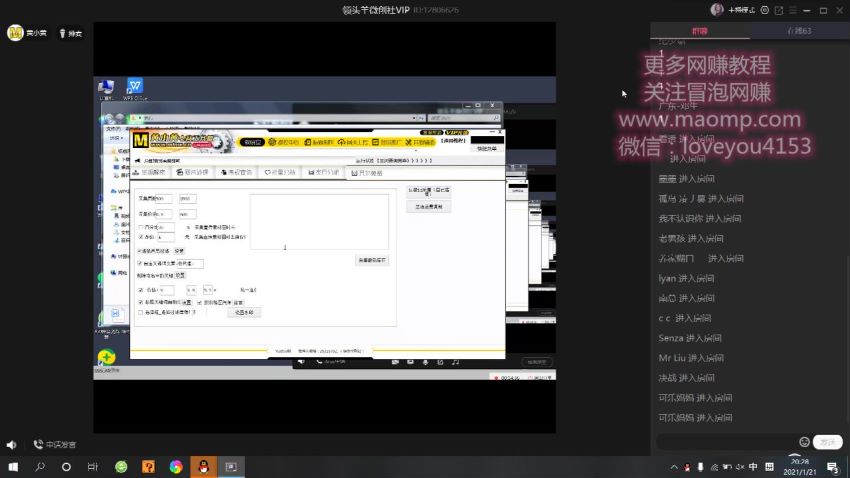Open the emoji picker next to chat input
The width and height of the screenshot is (850, 478).
(804, 442)
